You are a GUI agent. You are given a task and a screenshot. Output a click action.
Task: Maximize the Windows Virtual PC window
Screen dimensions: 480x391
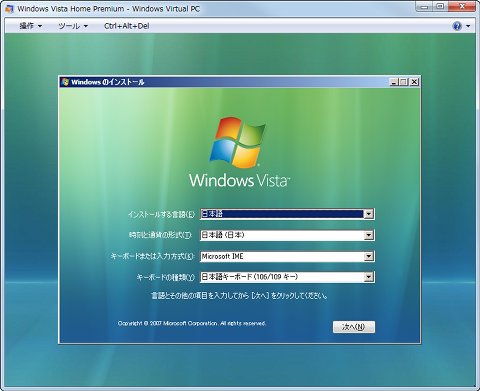(440, 6)
